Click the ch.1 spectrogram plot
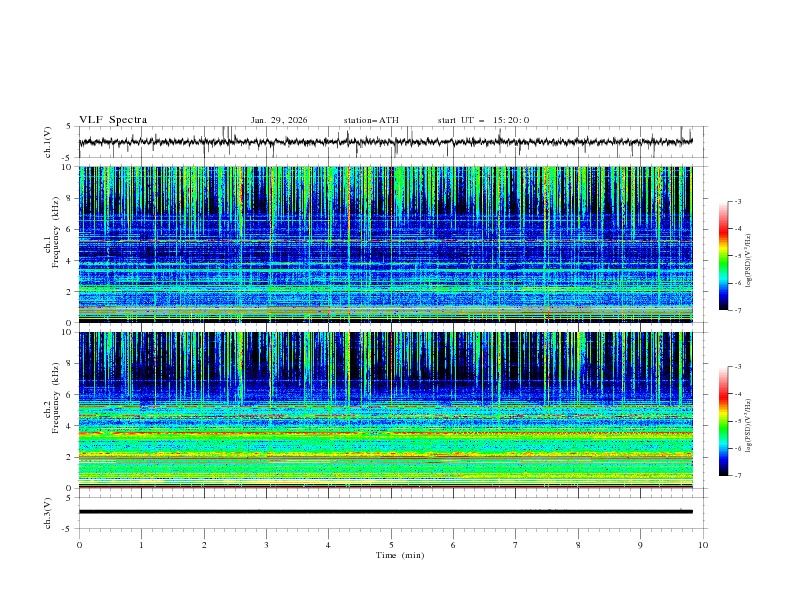The image size is (792, 612). click(390, 245)
